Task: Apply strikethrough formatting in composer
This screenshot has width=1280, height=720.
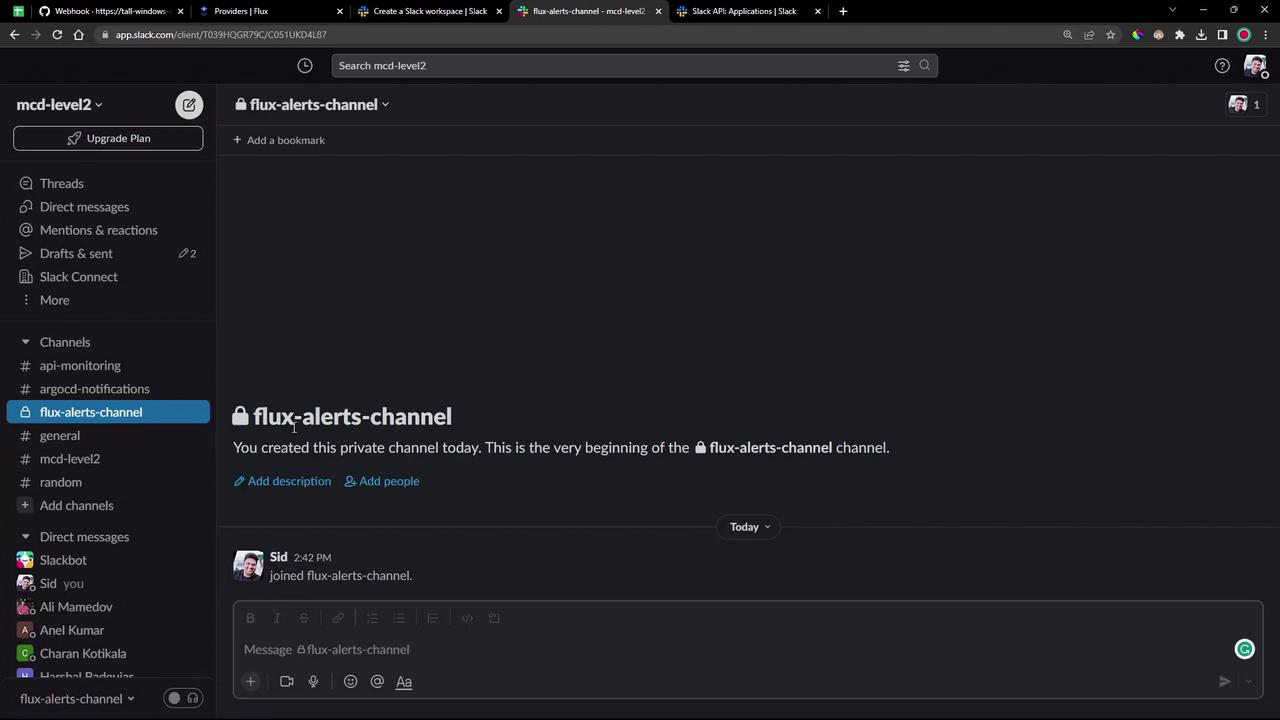Action: pyautogui.click(x=304, y=618)
